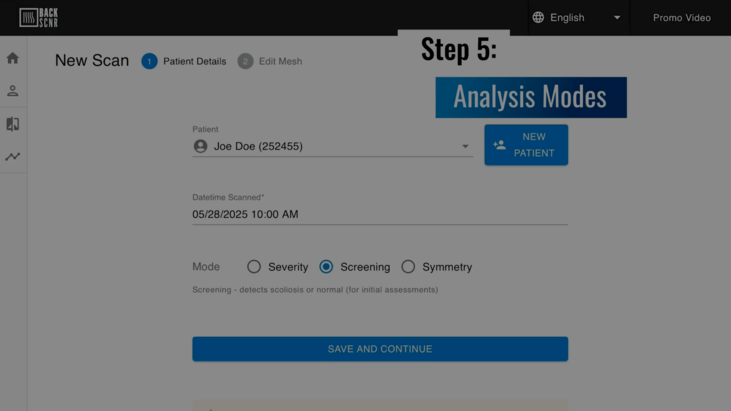
Task: Expand the Patient selection dropdown arrow
Action: [465, 146]
